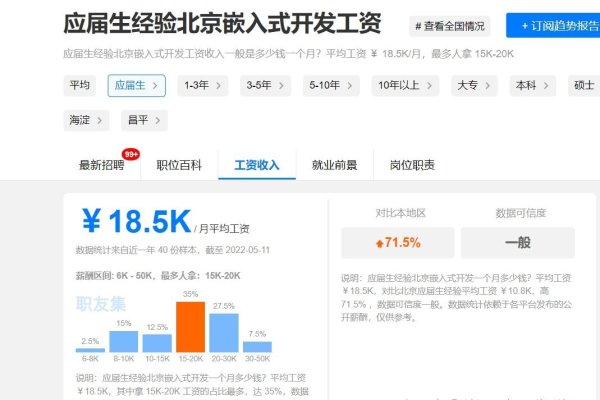Screen dimensions: 600x400
Task: Filter by 大专 education
Action: [474, 85]
